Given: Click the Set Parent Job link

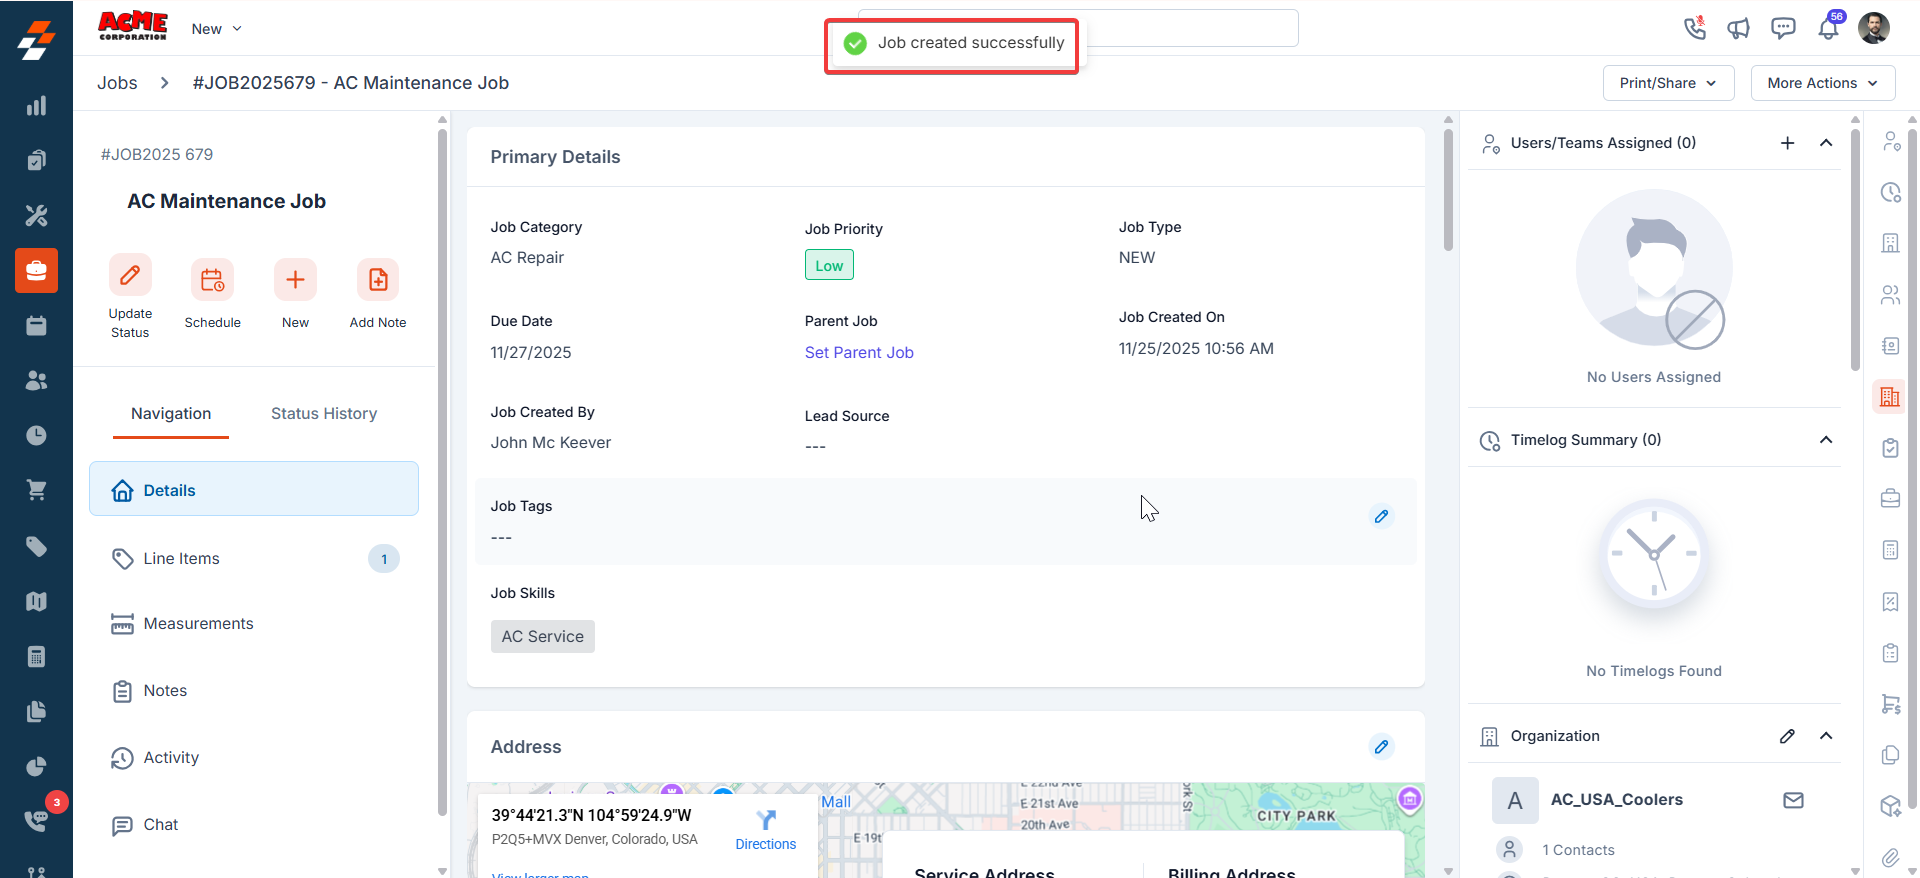Looking at the screenshot, I should point(859,352).
